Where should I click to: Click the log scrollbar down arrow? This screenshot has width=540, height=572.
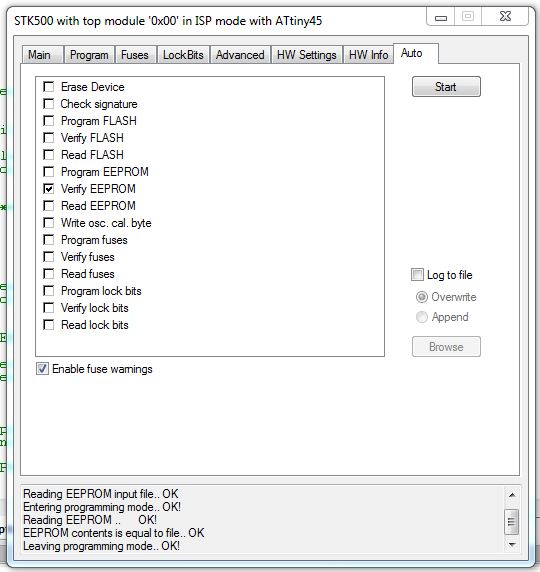(x=512, y=545)
